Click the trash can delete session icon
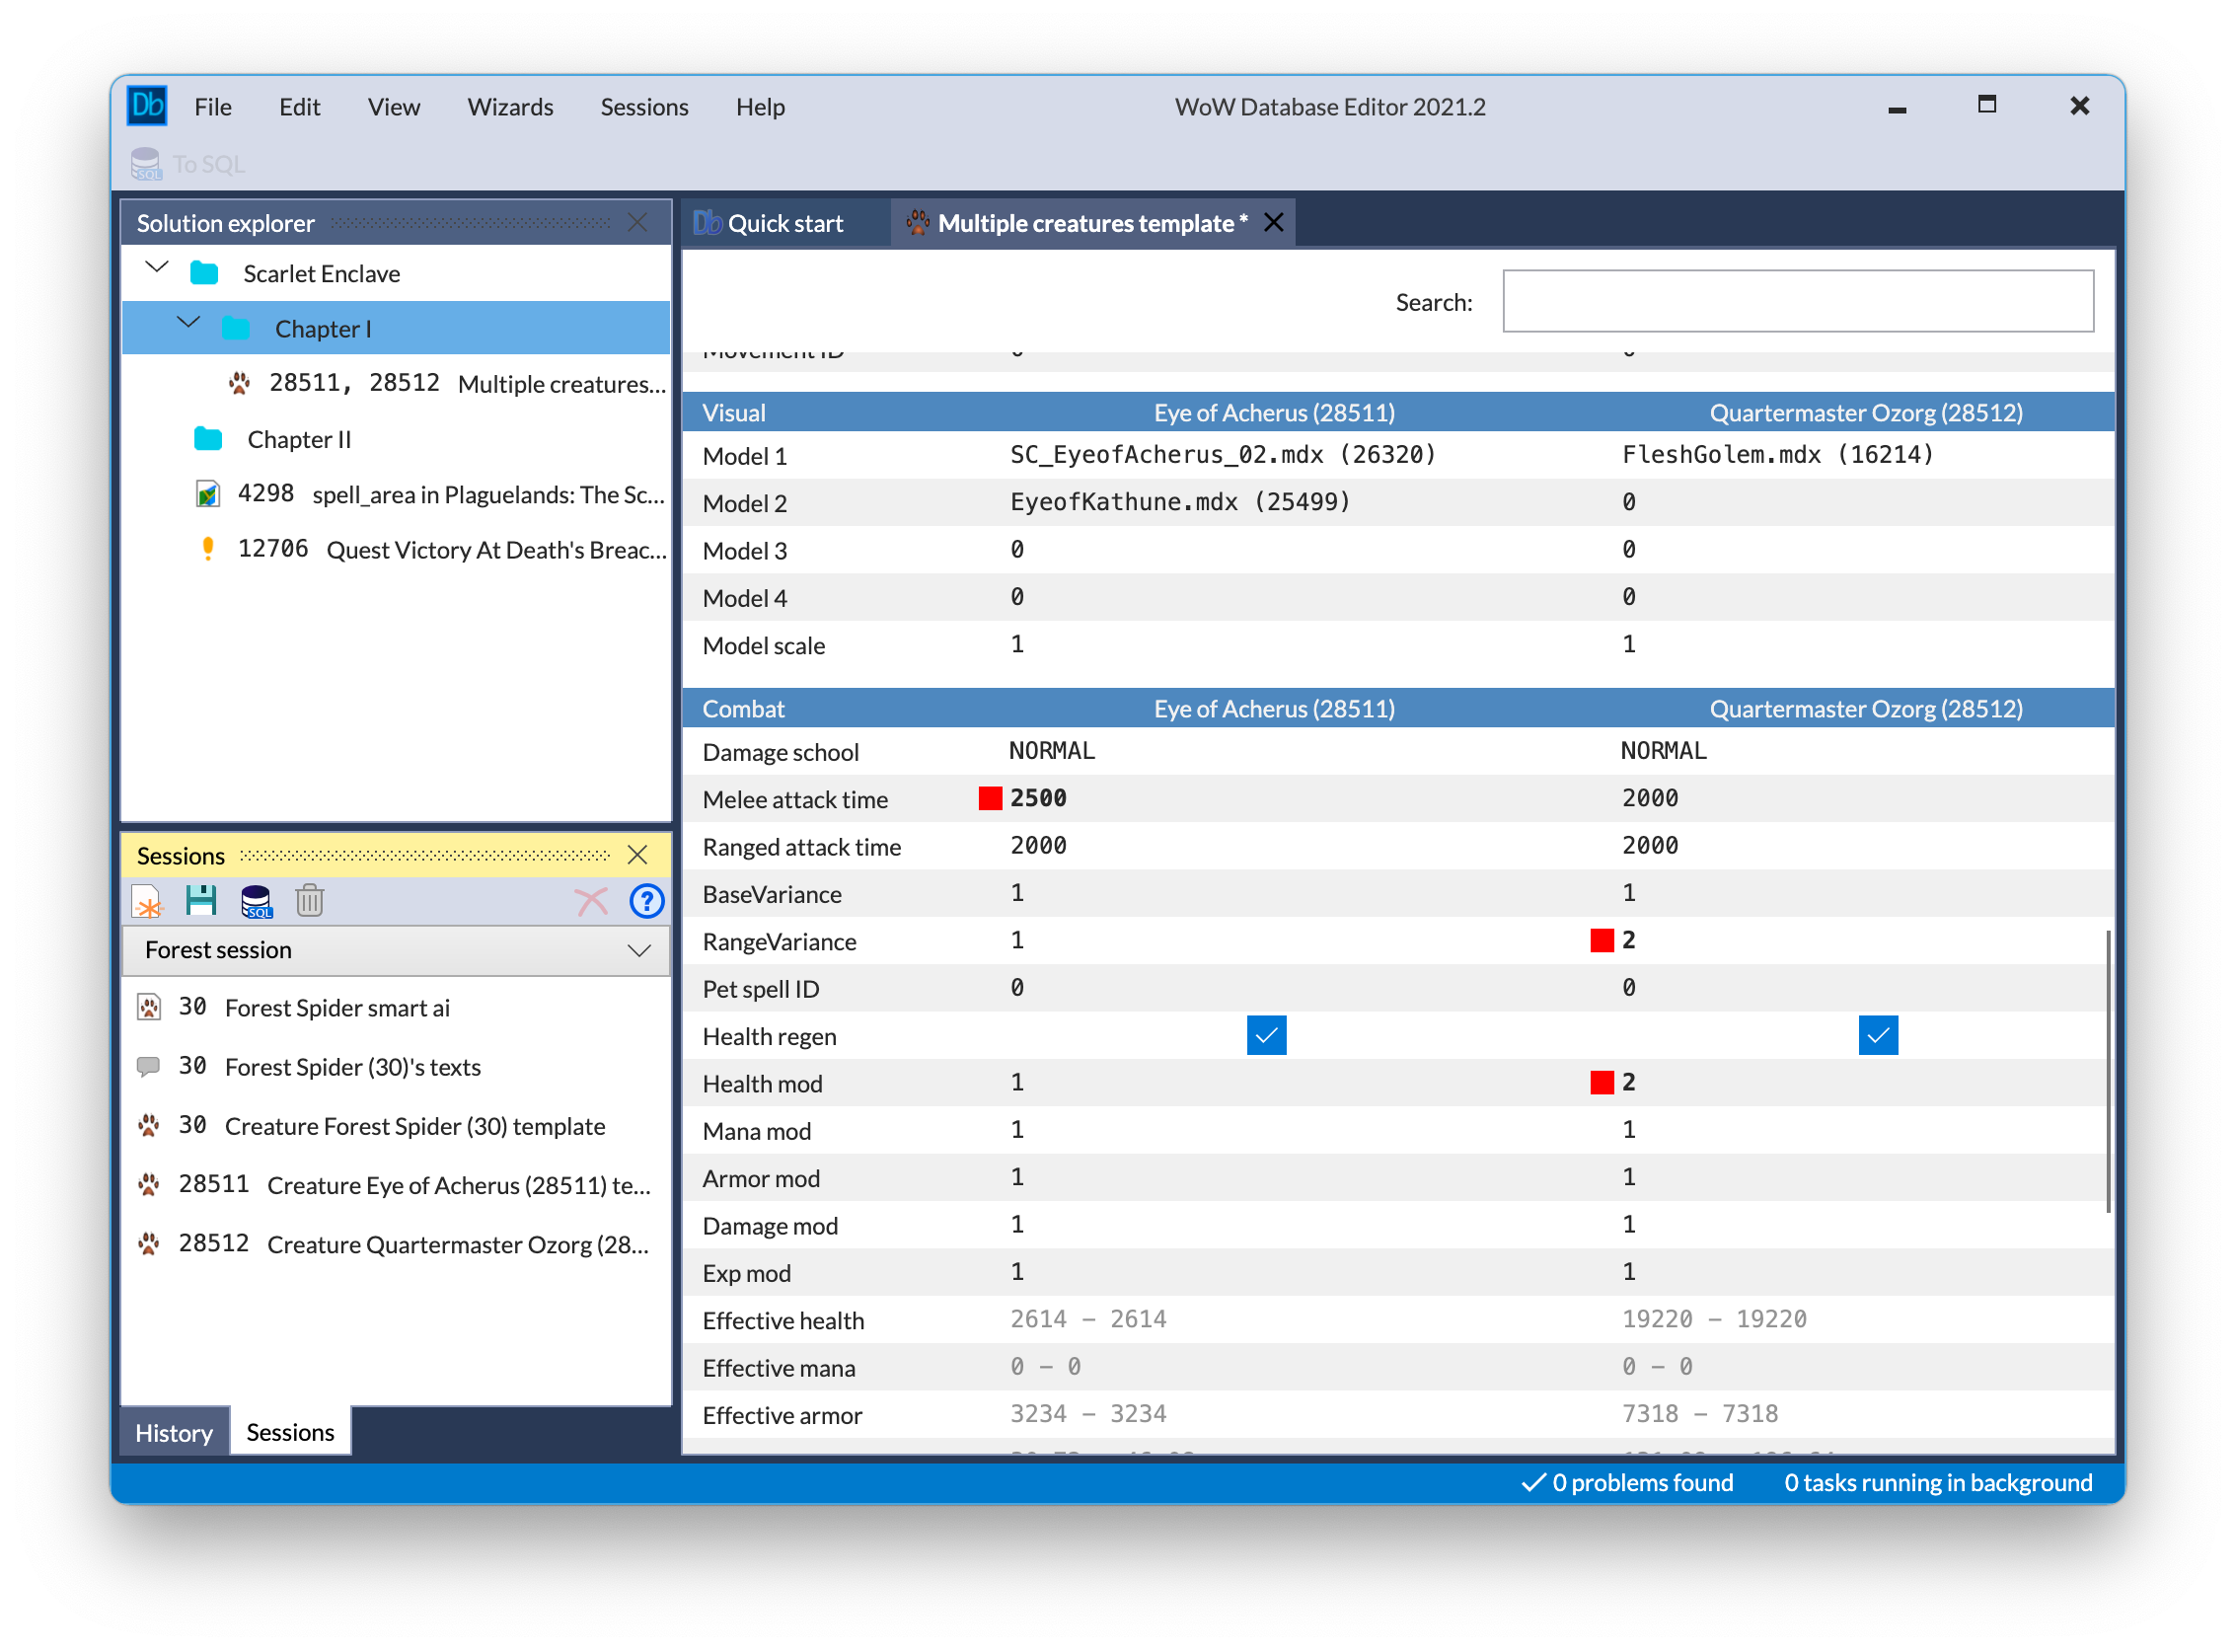 pyautogui.click(x=310, y=901)
